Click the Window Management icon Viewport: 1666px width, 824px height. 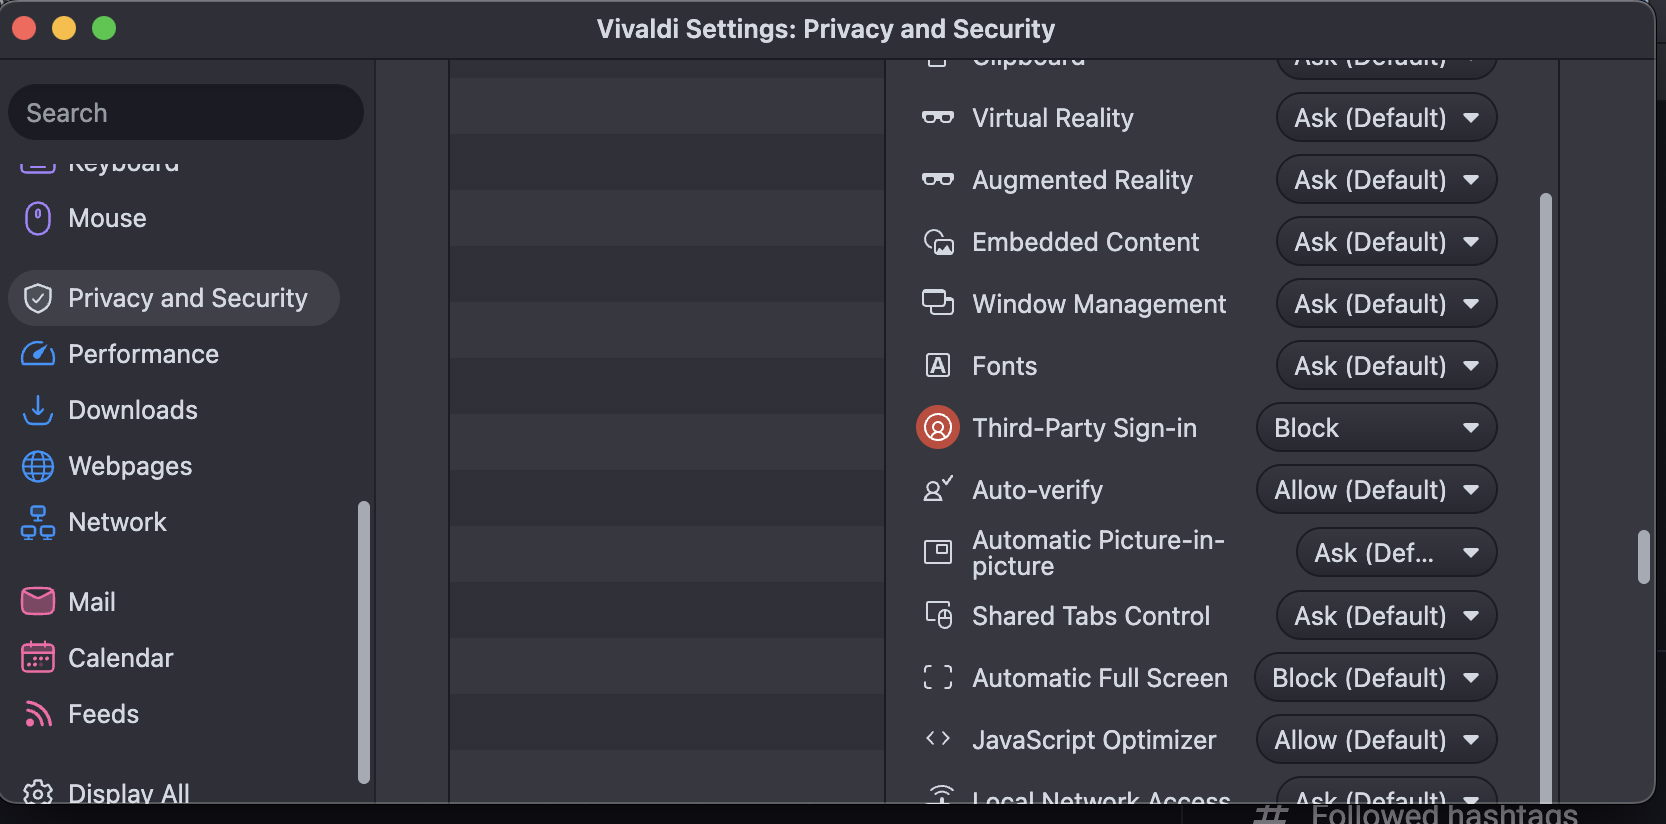937,303
